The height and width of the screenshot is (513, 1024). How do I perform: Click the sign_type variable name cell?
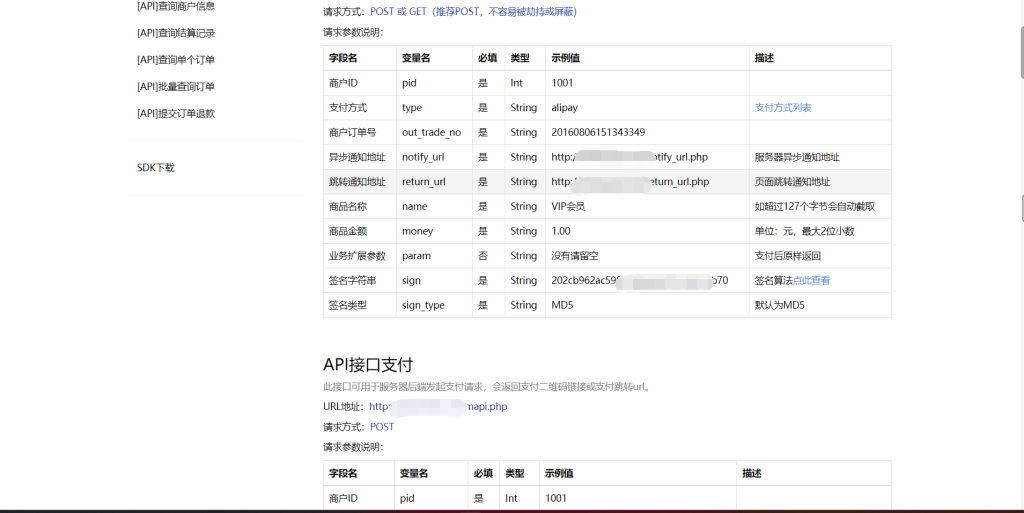pyautogui.click(x=423, y=305)
